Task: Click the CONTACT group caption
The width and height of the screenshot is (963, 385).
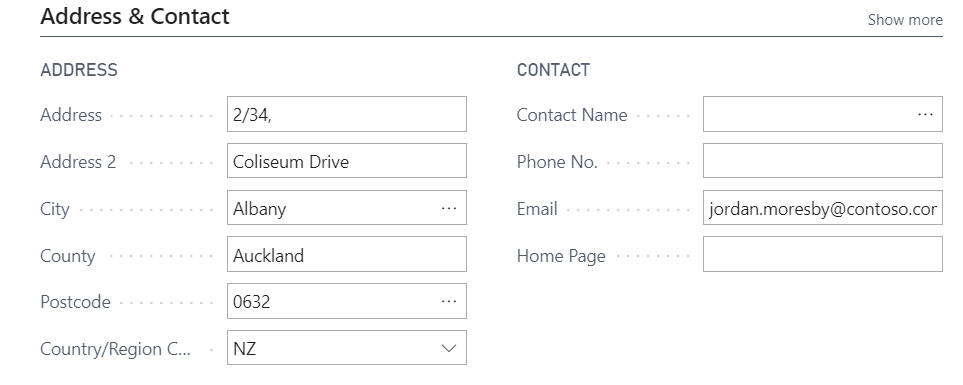Action: [553, 70]
